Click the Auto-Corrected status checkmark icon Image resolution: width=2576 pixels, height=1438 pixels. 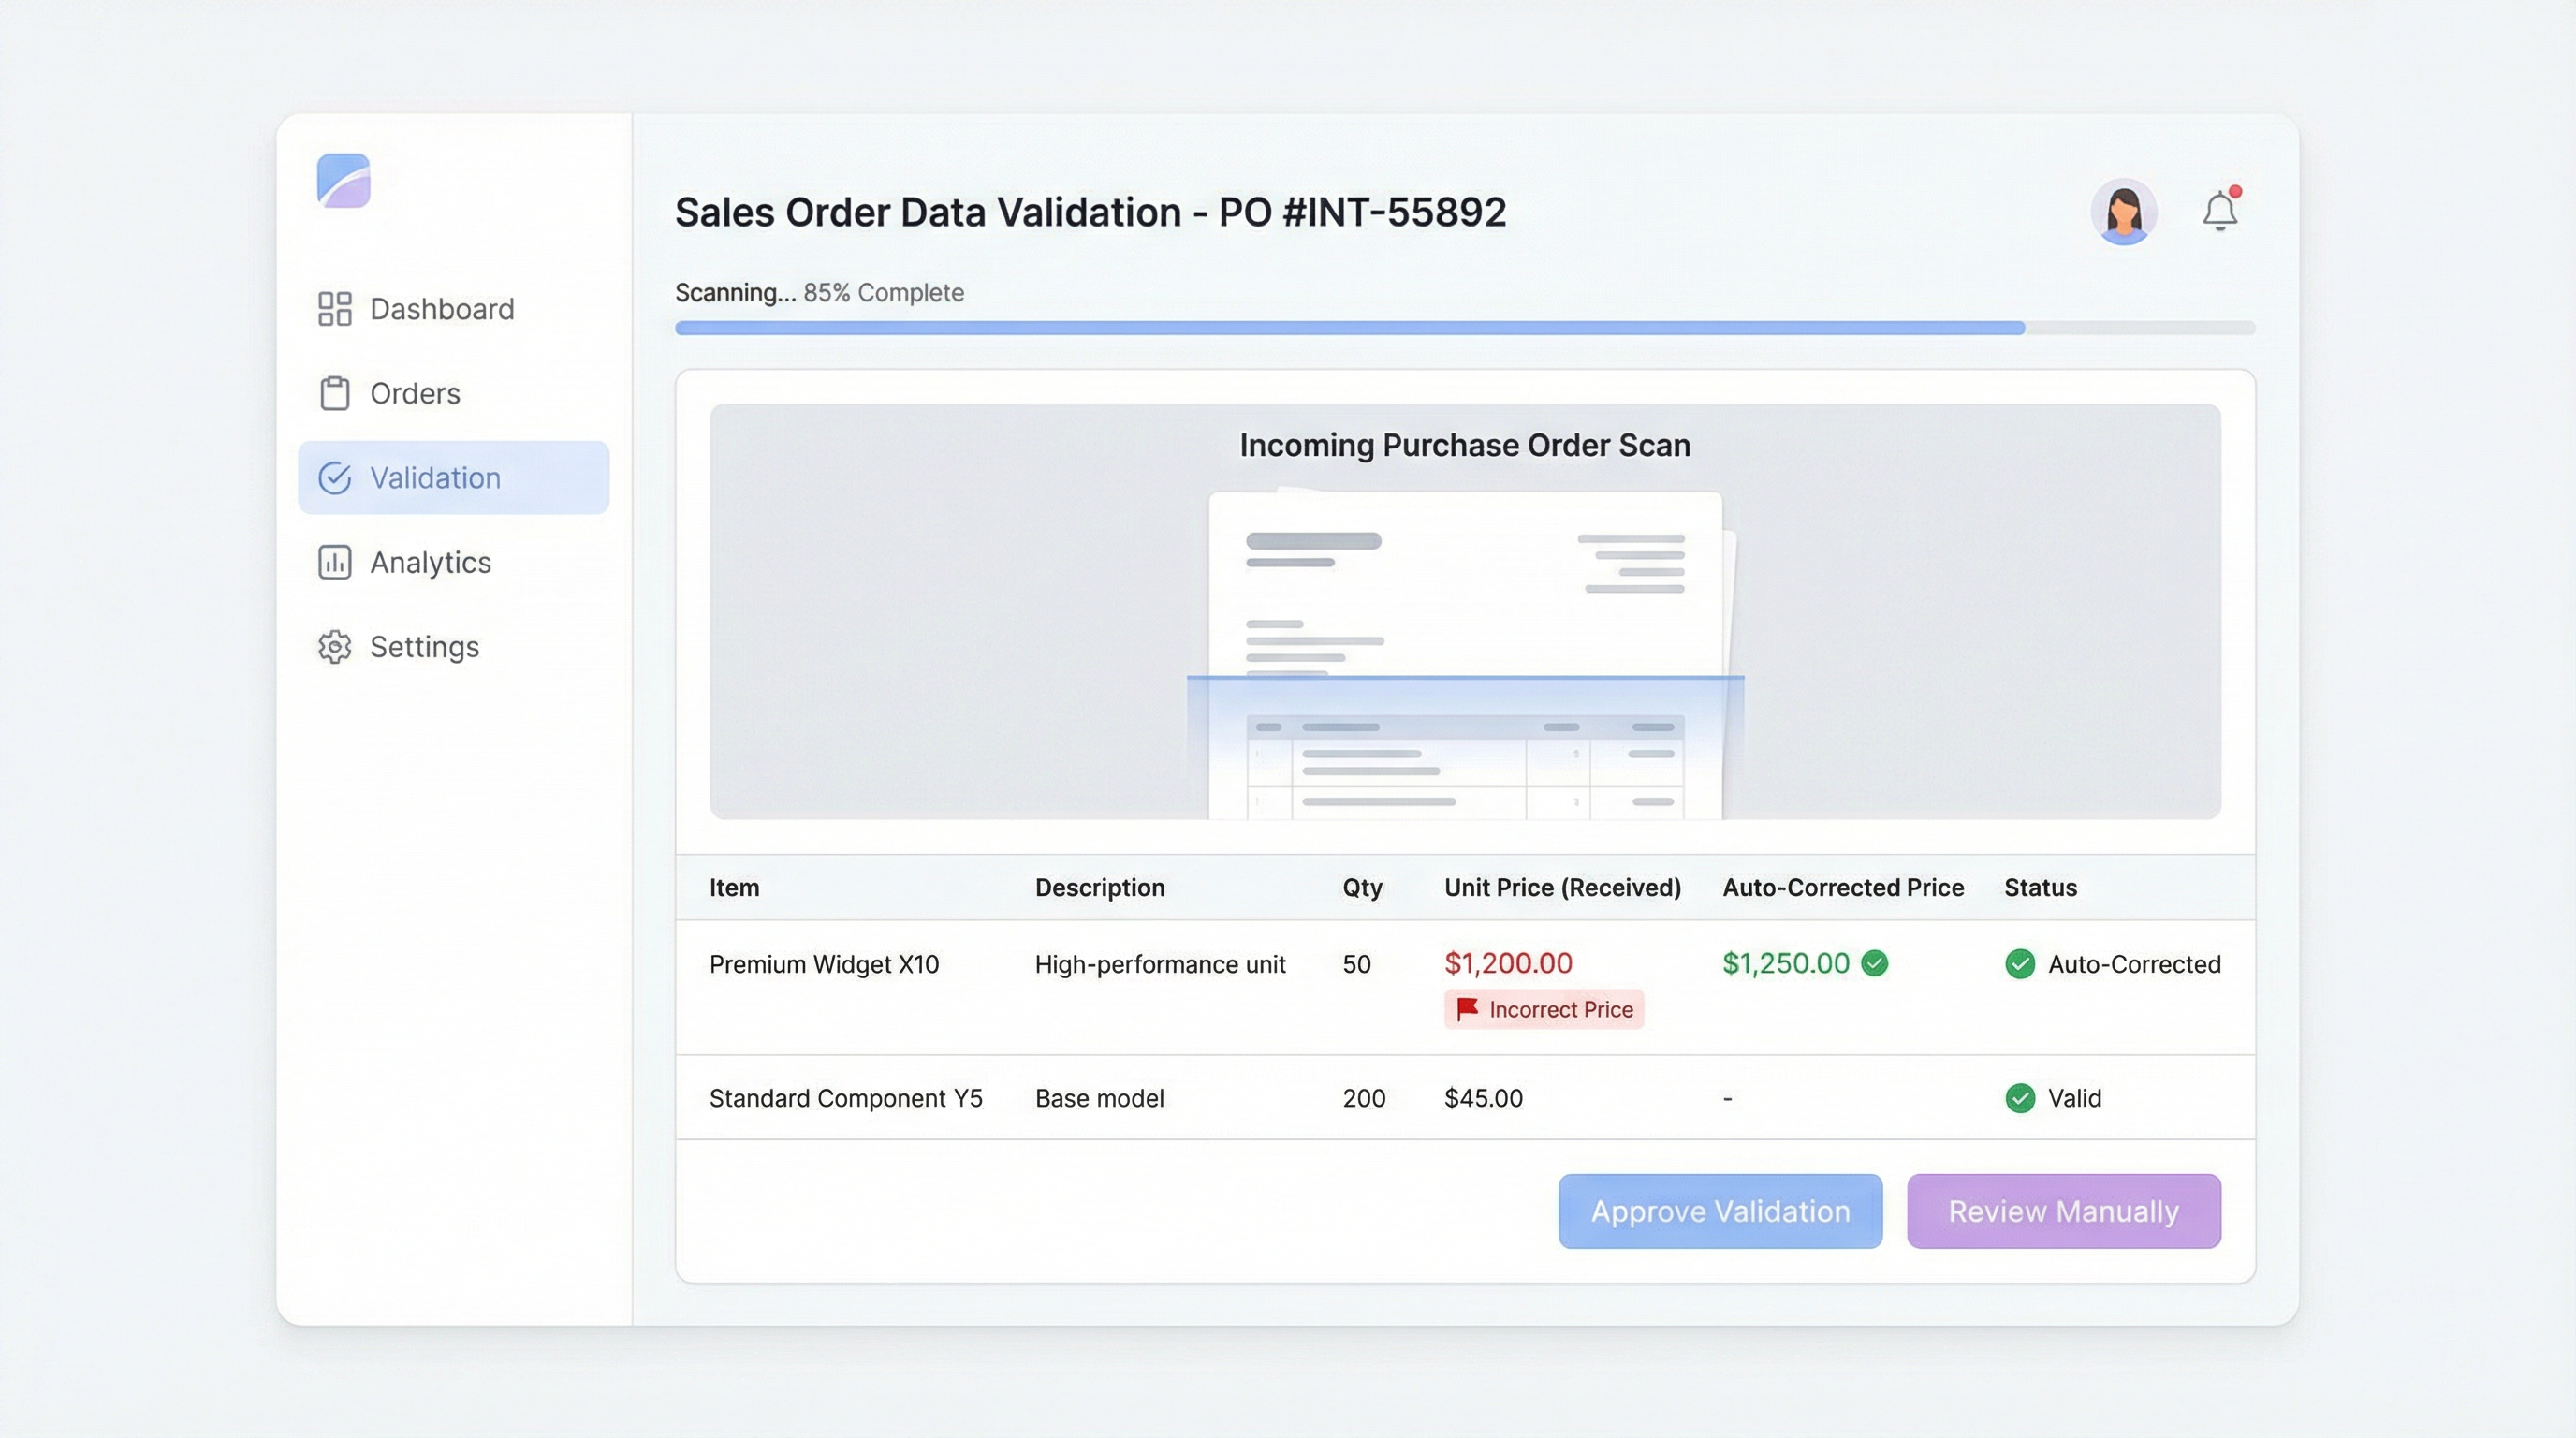click(2020, 964)
